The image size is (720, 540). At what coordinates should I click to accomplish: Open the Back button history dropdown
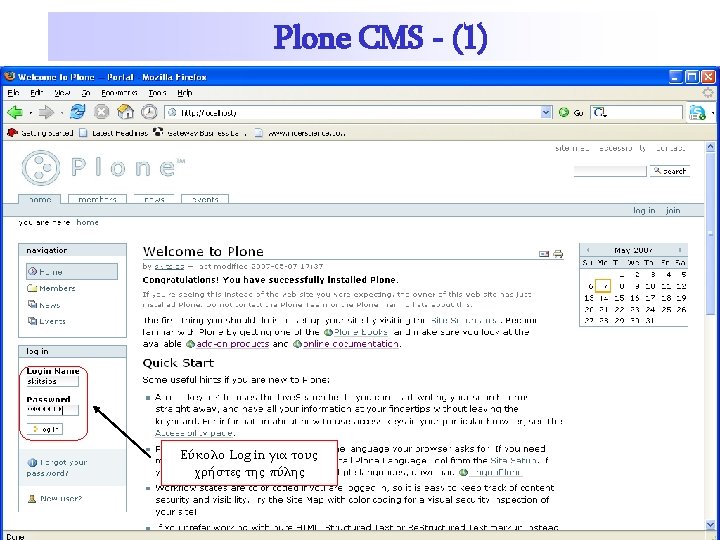coord(30,112)
